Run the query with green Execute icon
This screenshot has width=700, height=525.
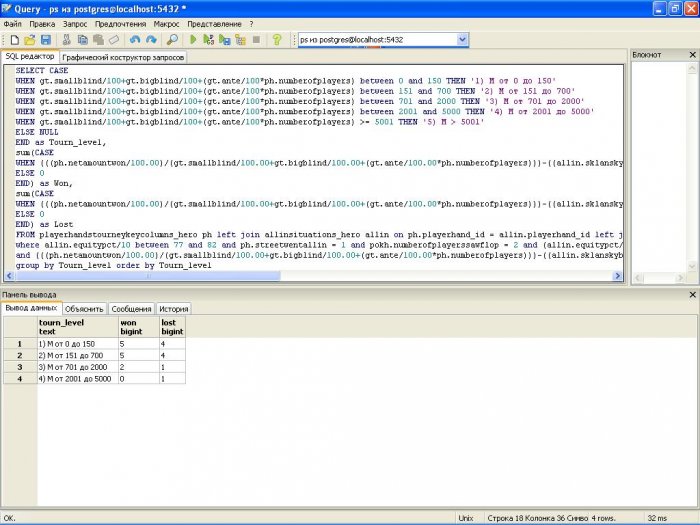coord(192,40)
